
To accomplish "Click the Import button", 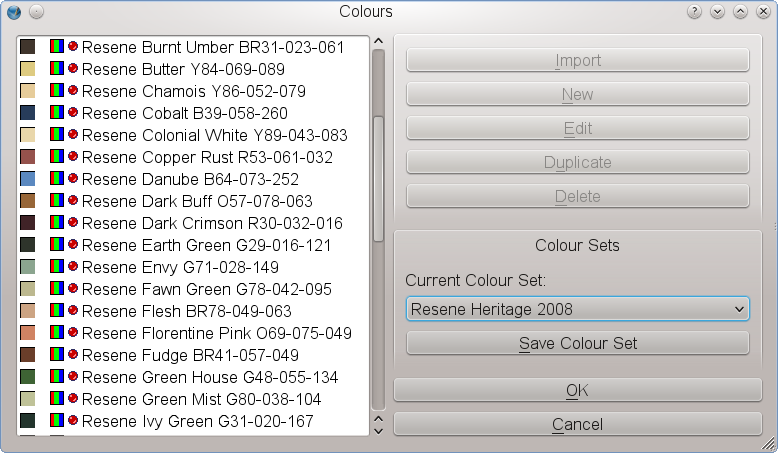I will [x=578, y=60].
